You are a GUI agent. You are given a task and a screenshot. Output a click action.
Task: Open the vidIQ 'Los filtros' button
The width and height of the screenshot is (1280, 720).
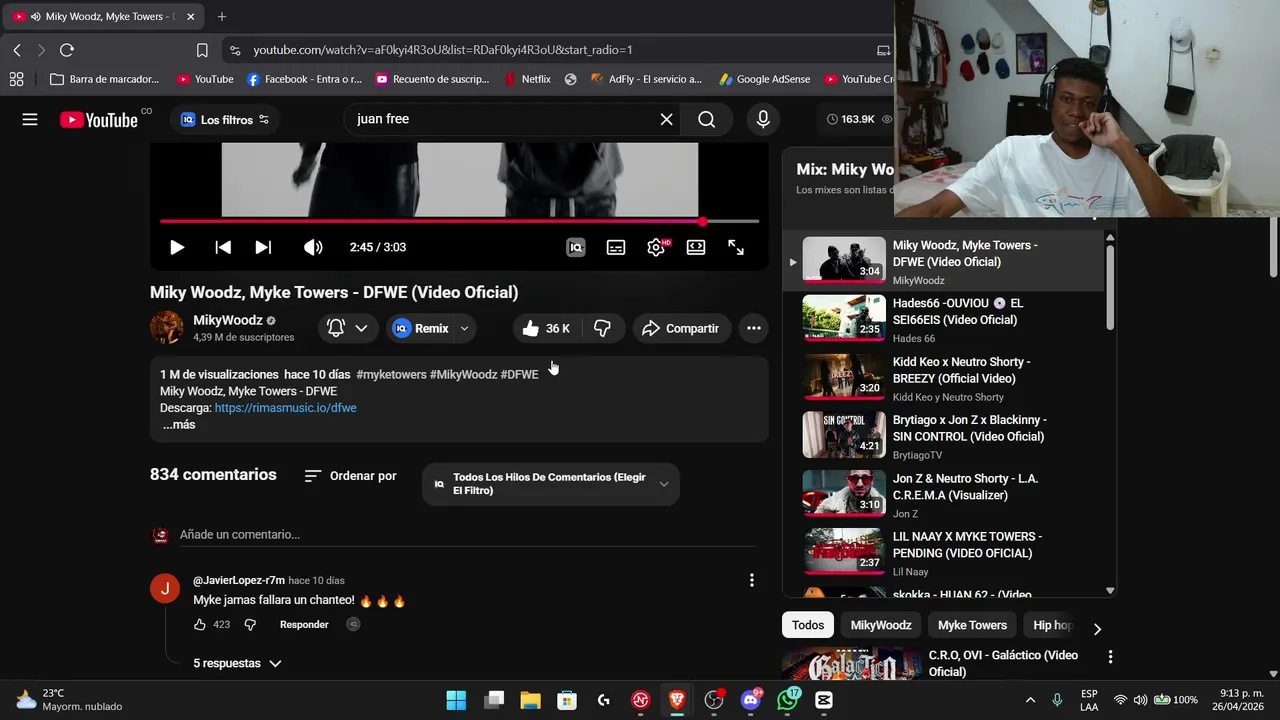point(225,119)
